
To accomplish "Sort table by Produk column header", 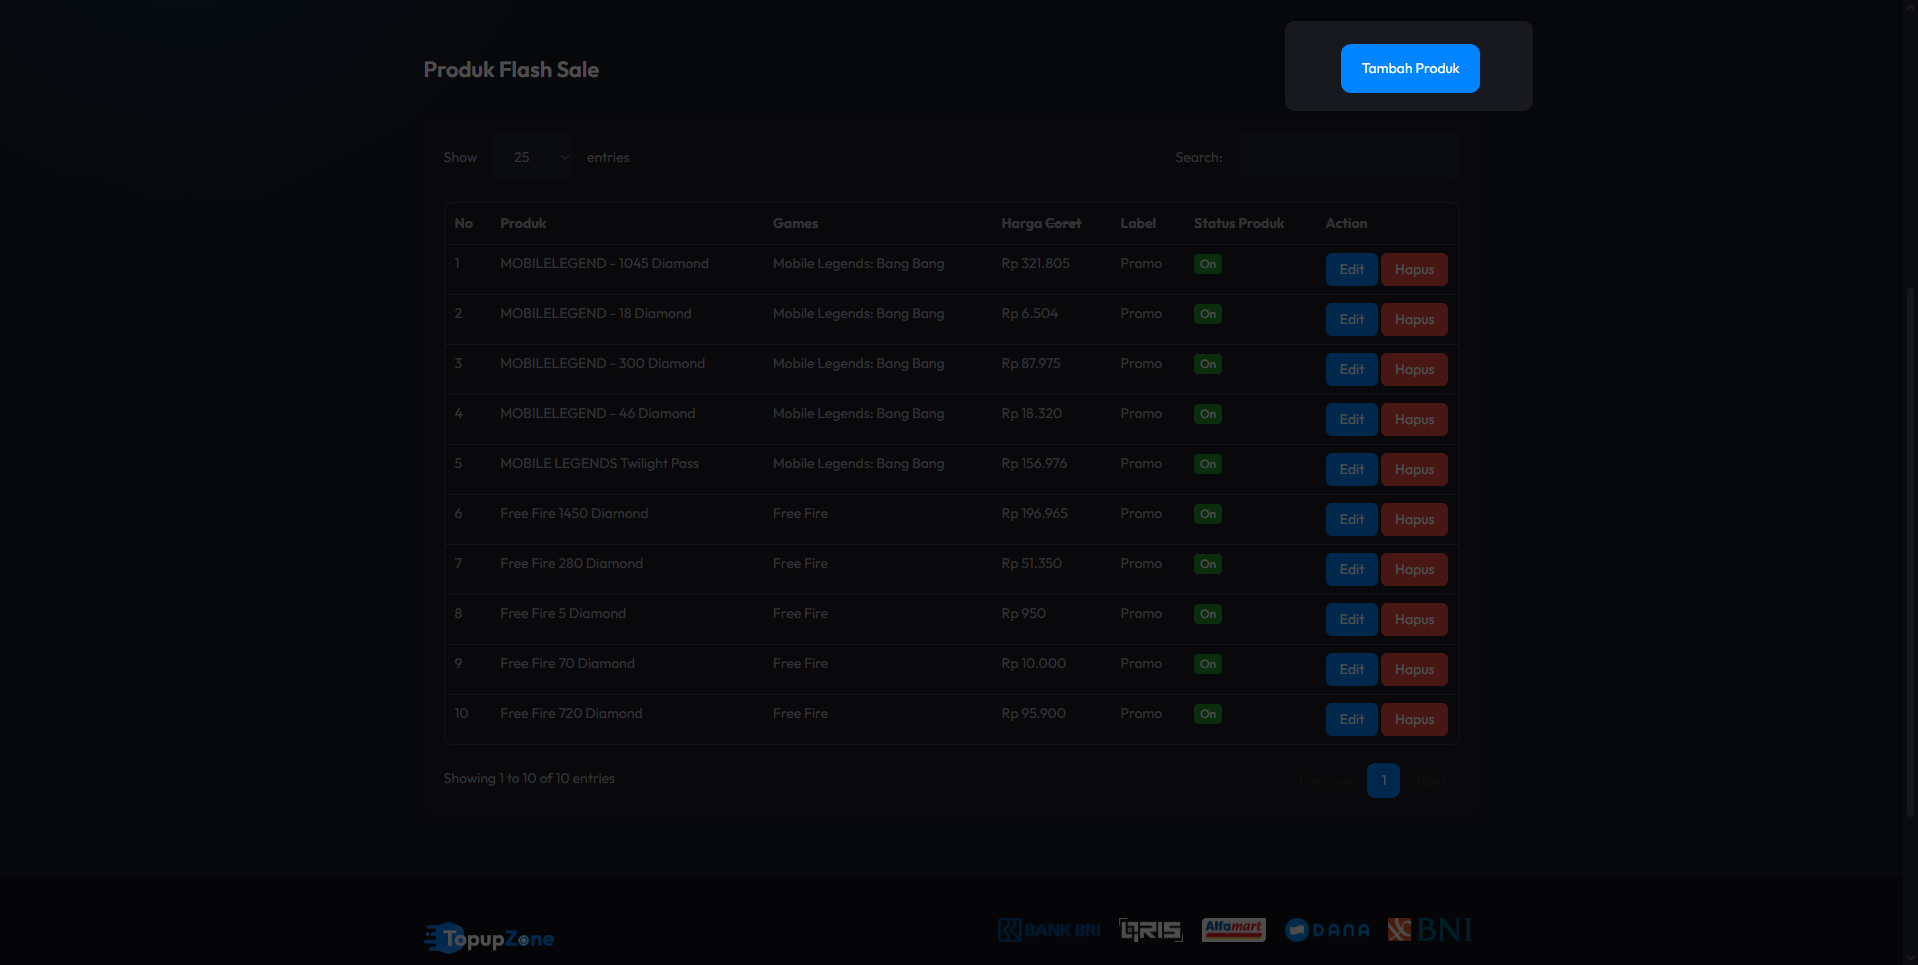I will 523,223.
